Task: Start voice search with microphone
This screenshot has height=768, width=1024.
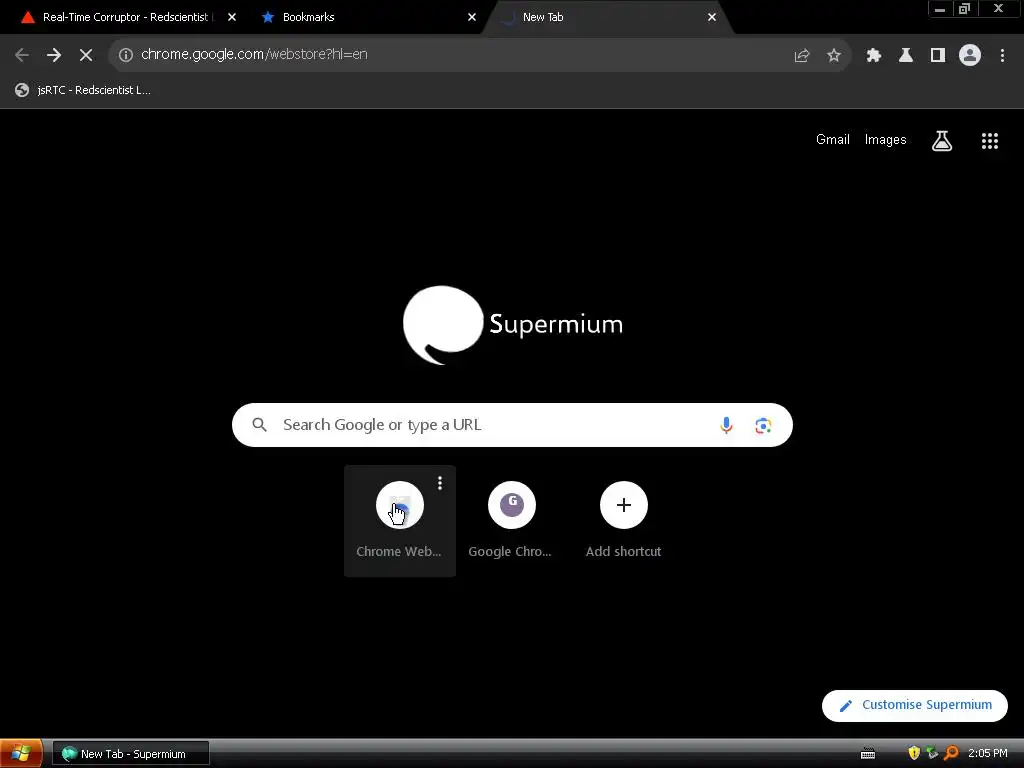Action: click(x=726, y=426)
